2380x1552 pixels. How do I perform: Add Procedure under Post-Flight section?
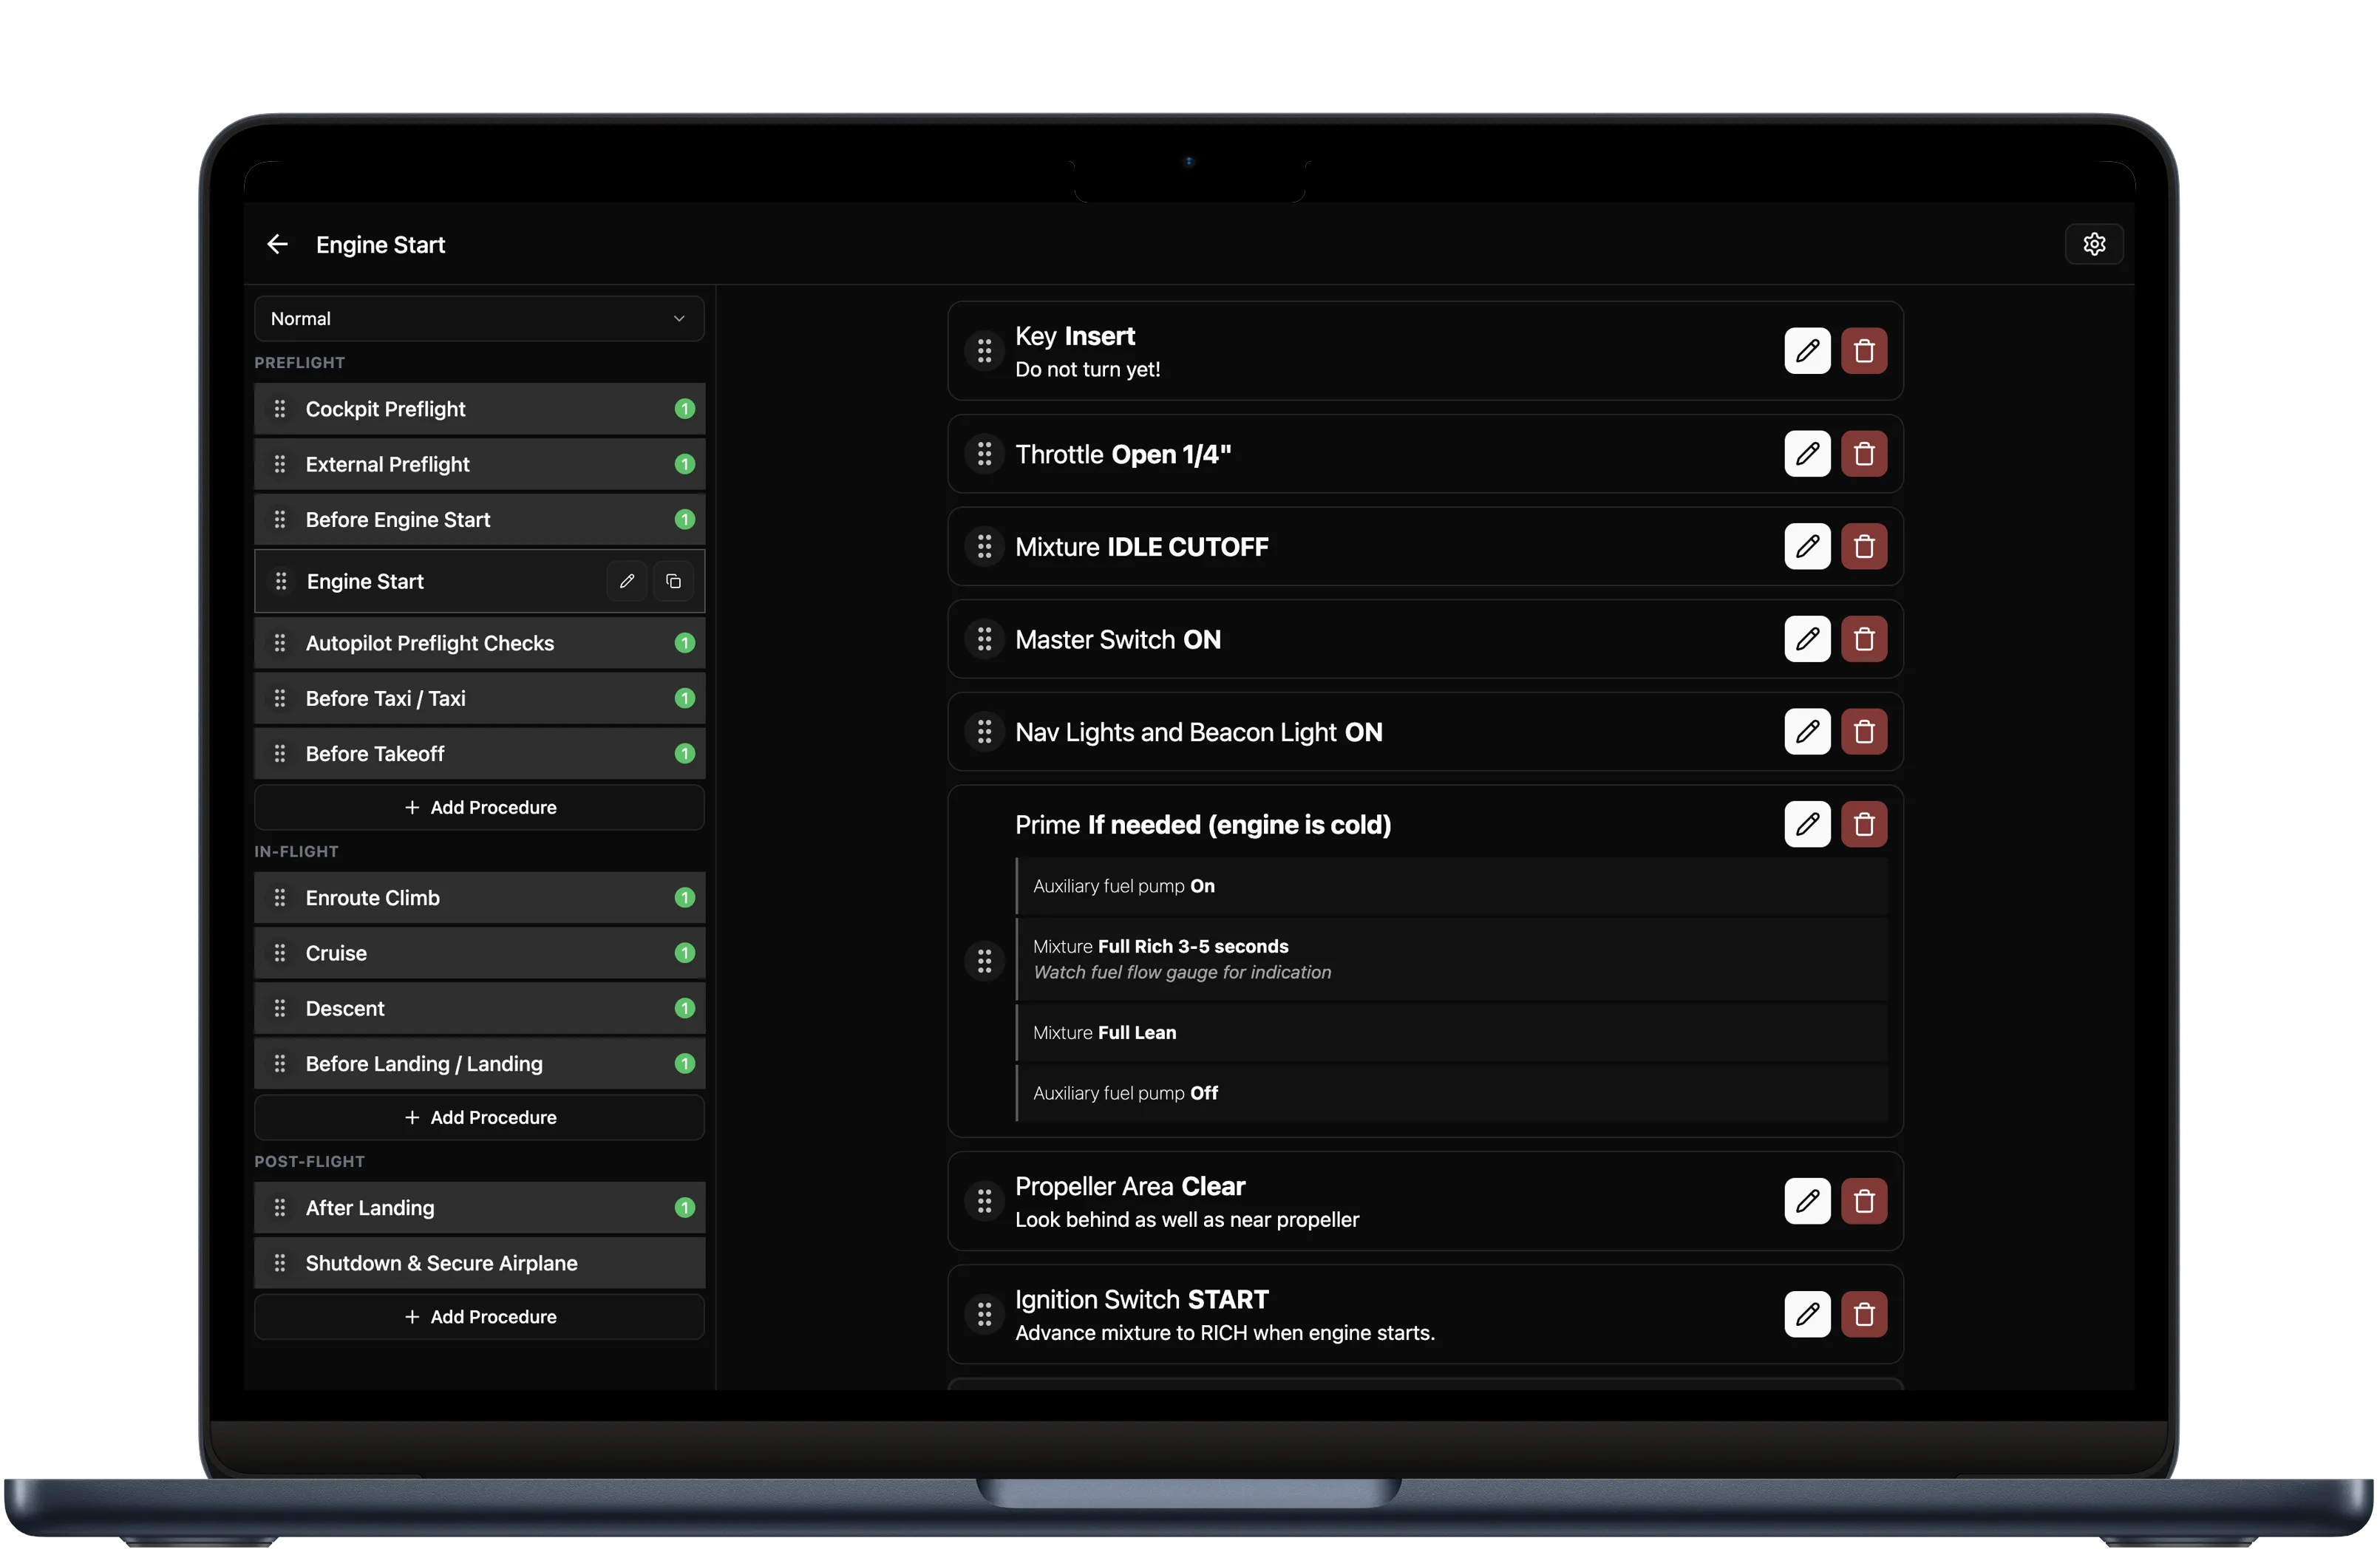point(479,1318)
